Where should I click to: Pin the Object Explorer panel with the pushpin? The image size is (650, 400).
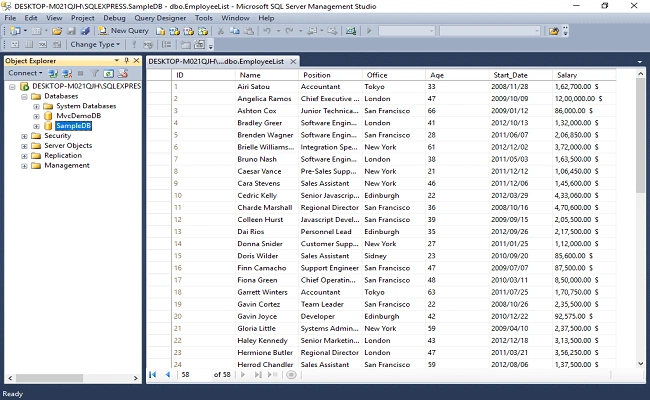[126, 61]
